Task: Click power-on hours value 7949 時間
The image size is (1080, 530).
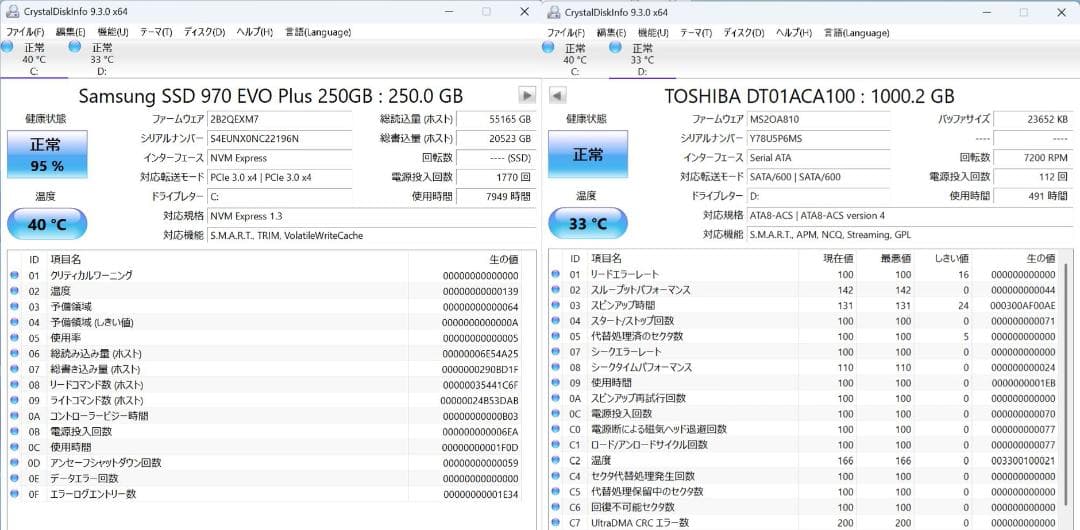Action: click(x=495, y=196)
